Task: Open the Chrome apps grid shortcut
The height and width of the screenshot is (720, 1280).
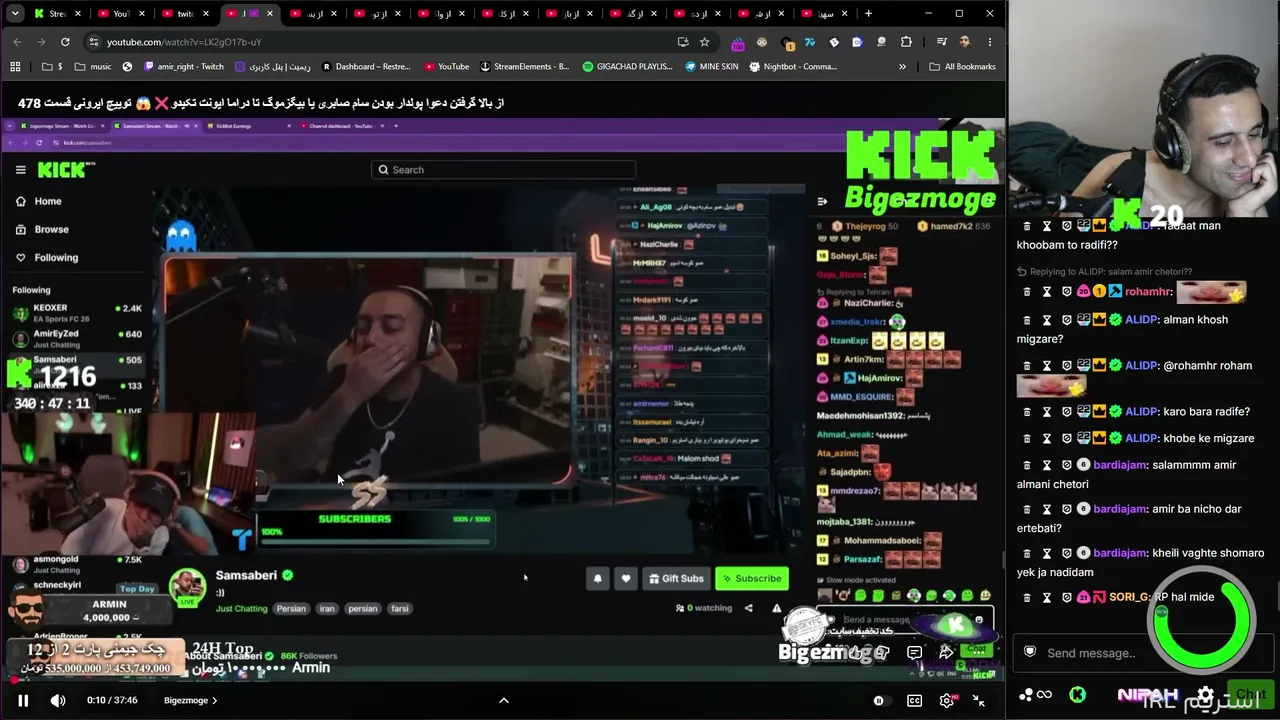Action: click(x=15, y=66)
